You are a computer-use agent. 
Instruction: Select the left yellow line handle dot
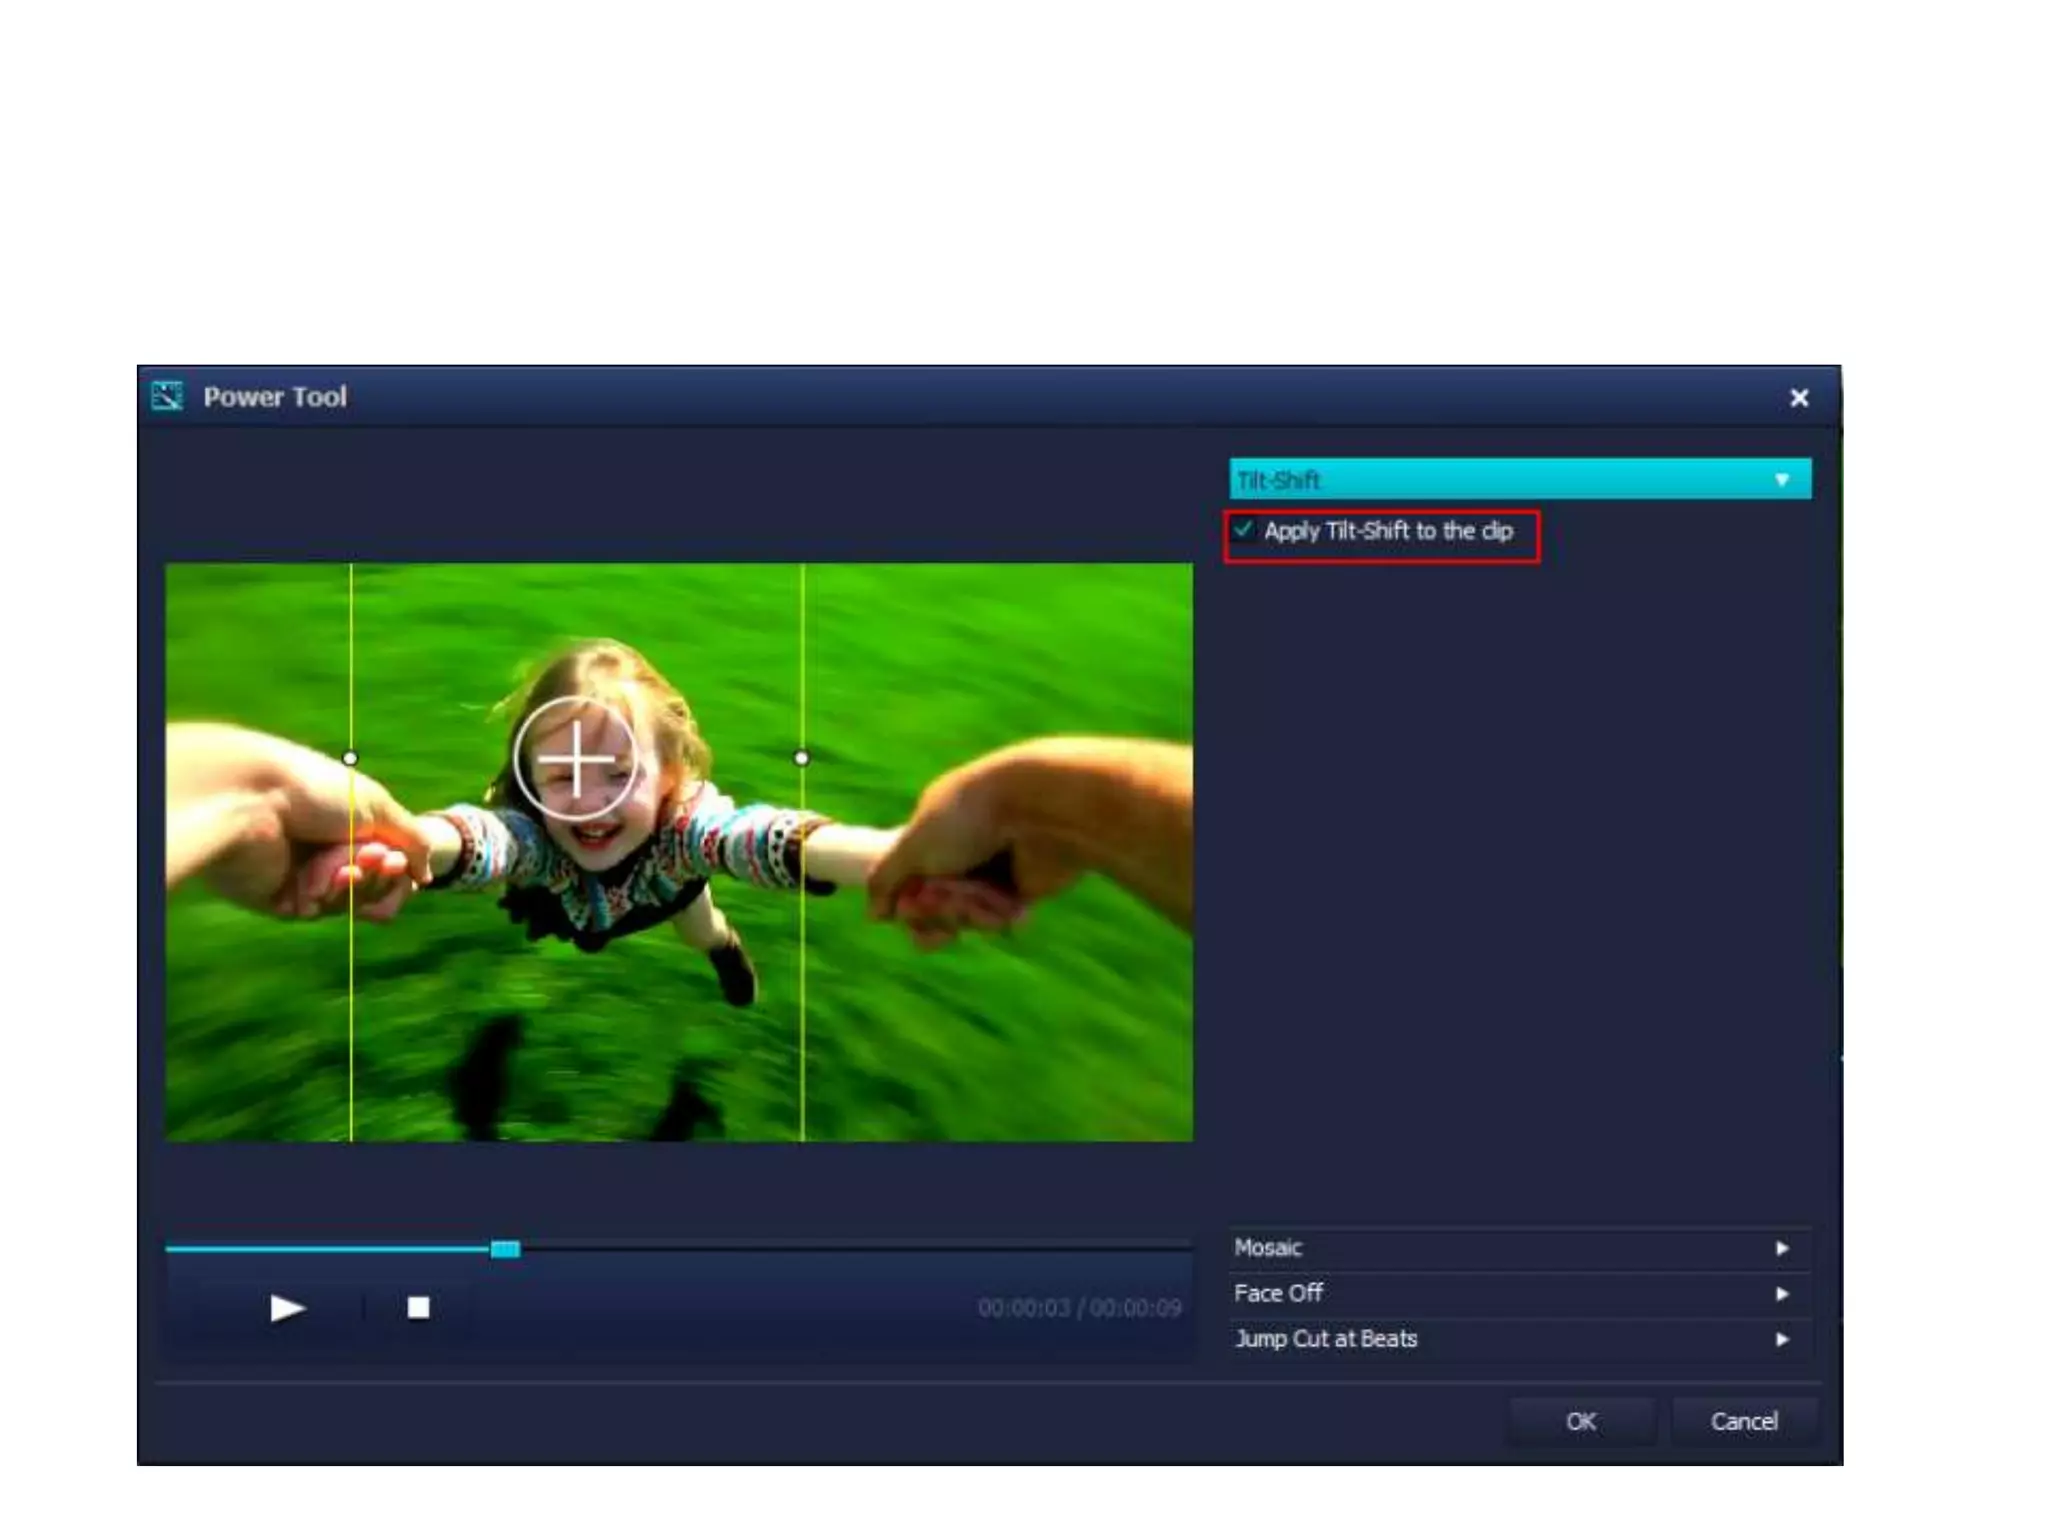[350, 758]
